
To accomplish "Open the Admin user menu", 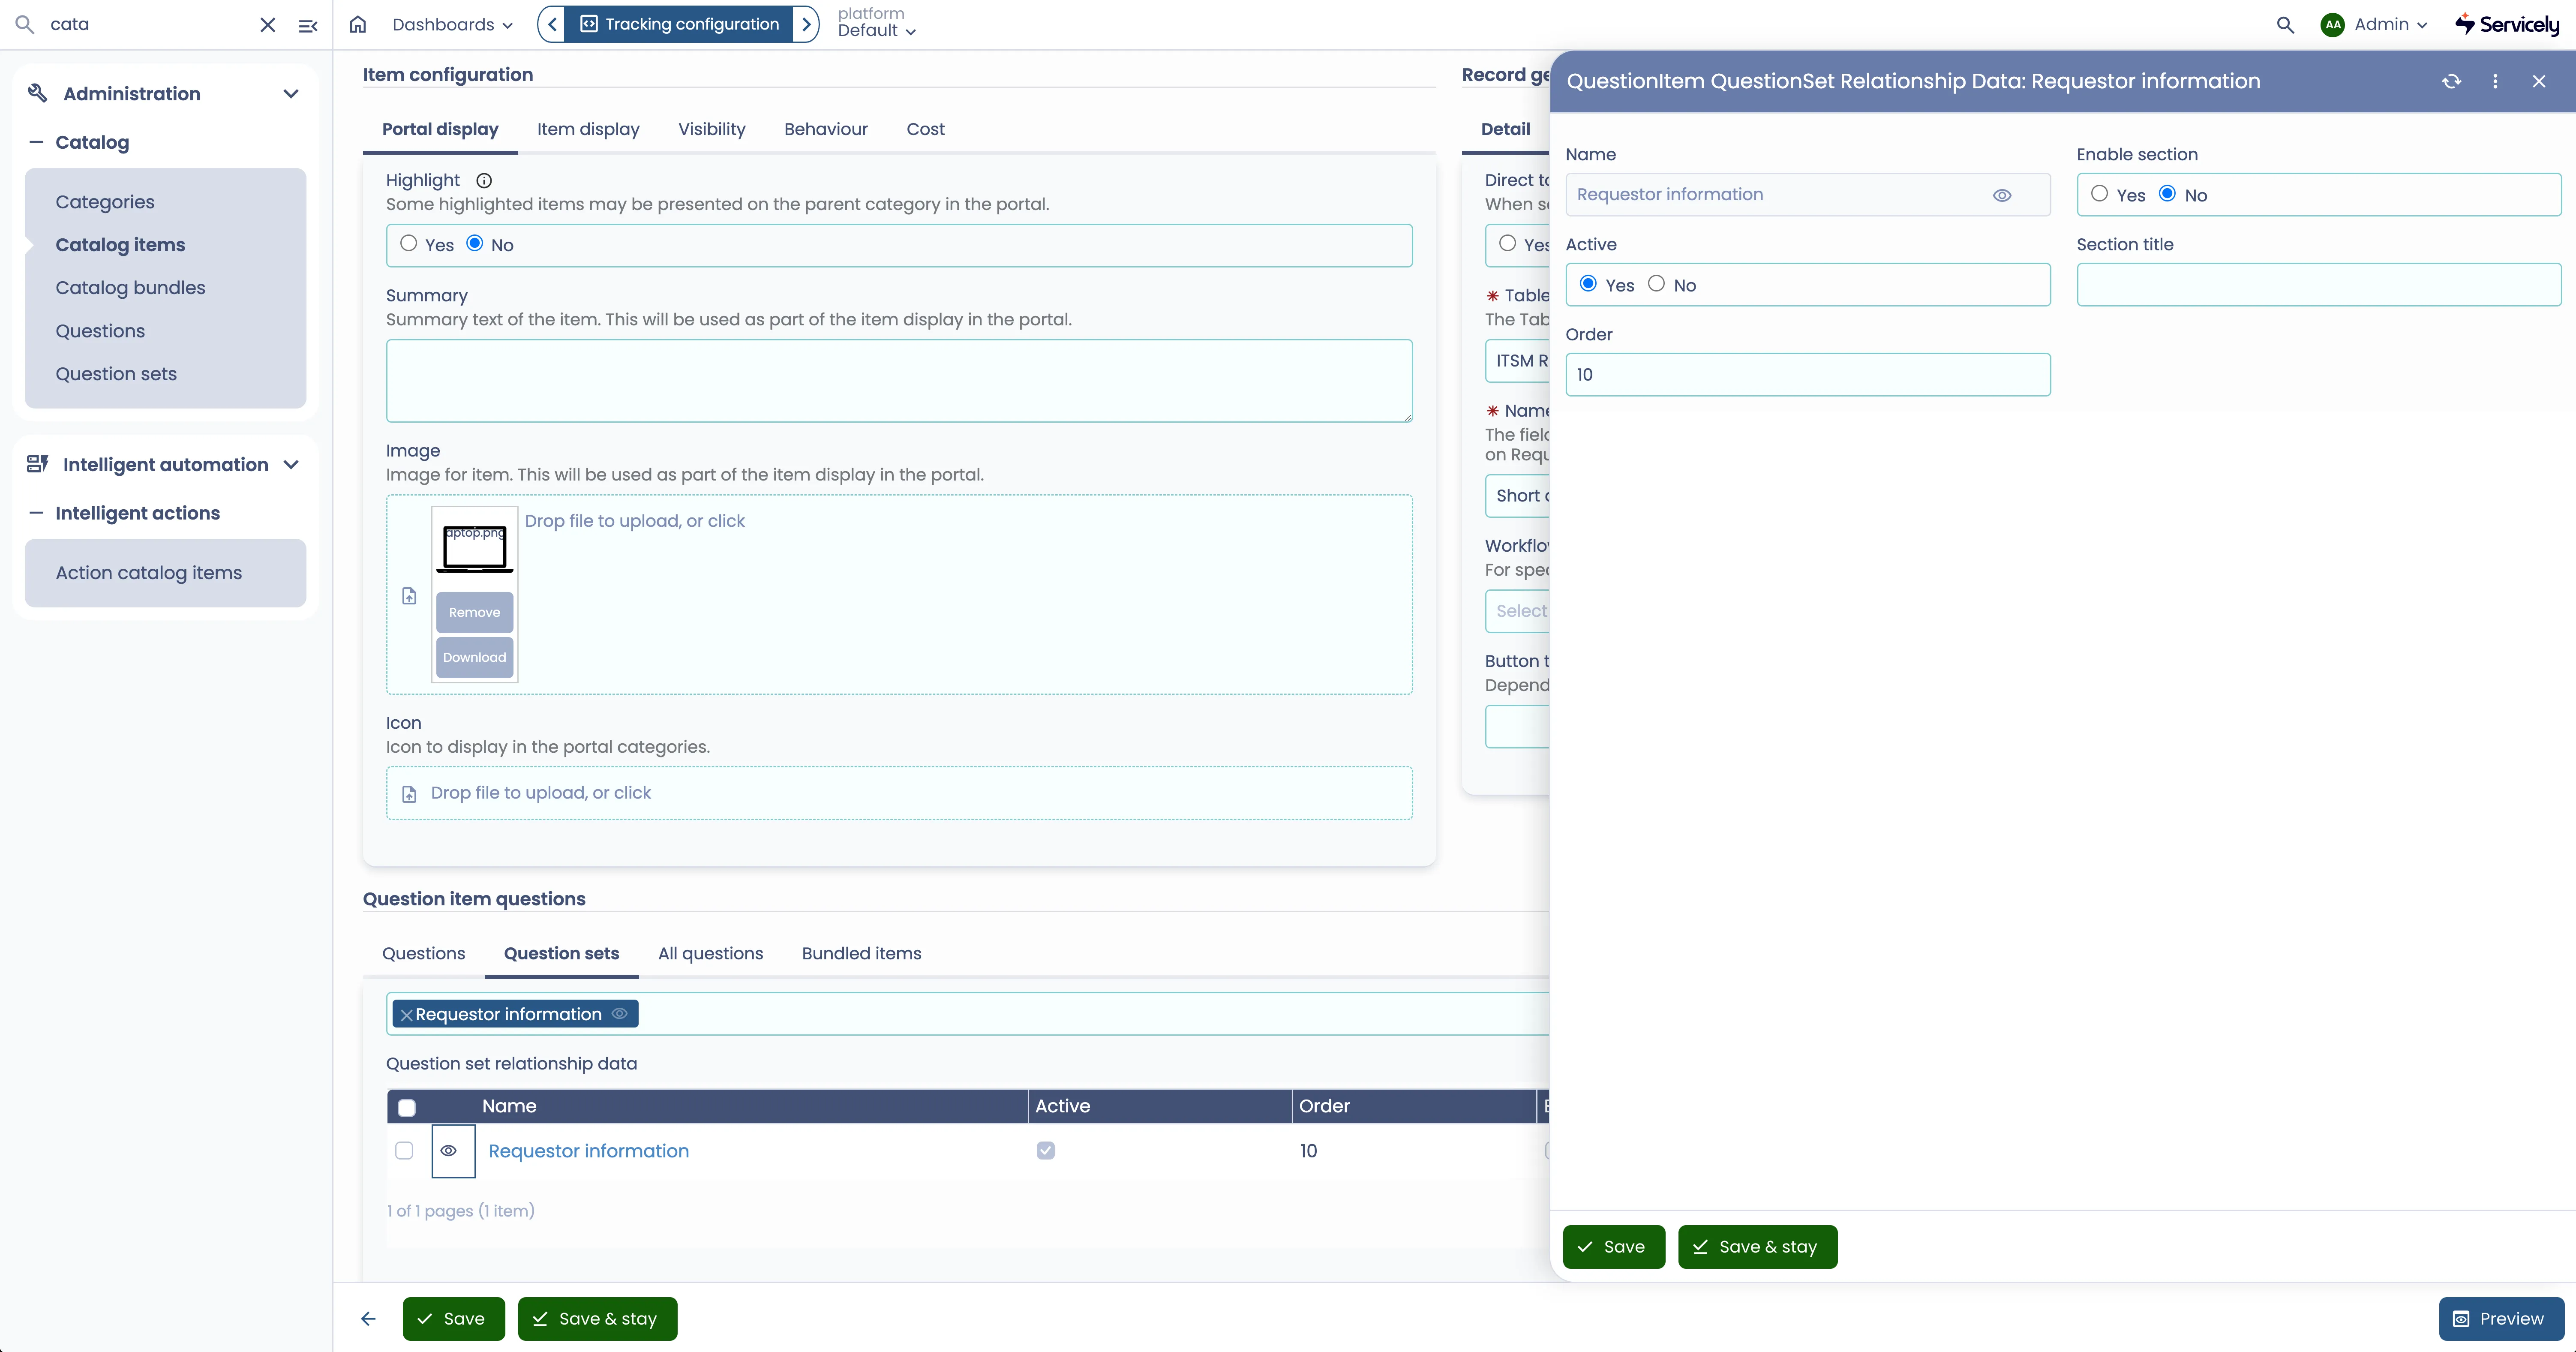I will pyautogui.click(x=2390, y=25).
